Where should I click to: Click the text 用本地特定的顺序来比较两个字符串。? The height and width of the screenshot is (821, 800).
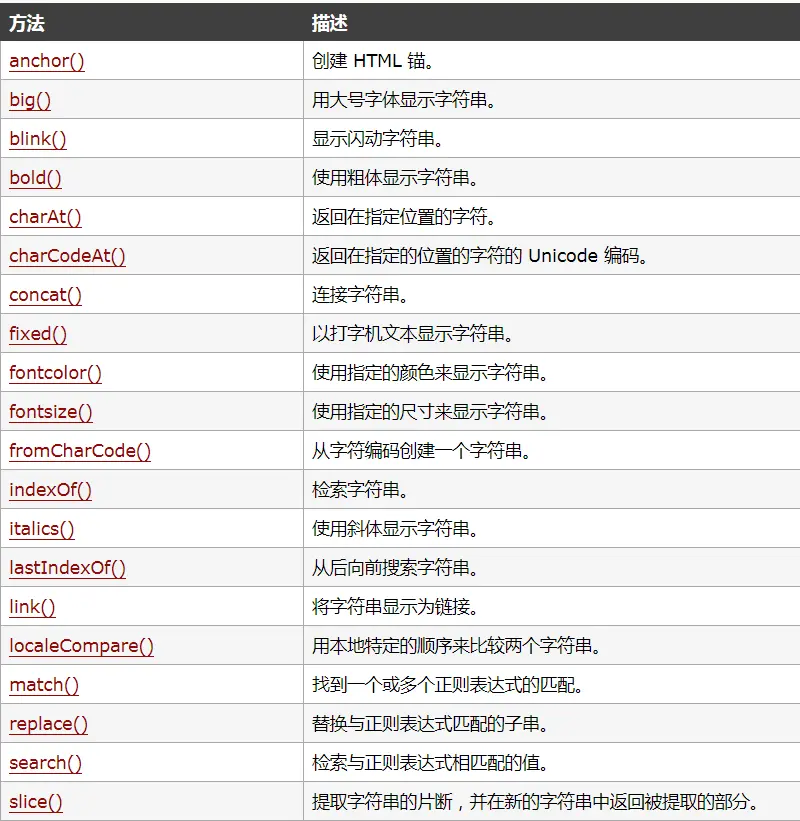(456, 646)
